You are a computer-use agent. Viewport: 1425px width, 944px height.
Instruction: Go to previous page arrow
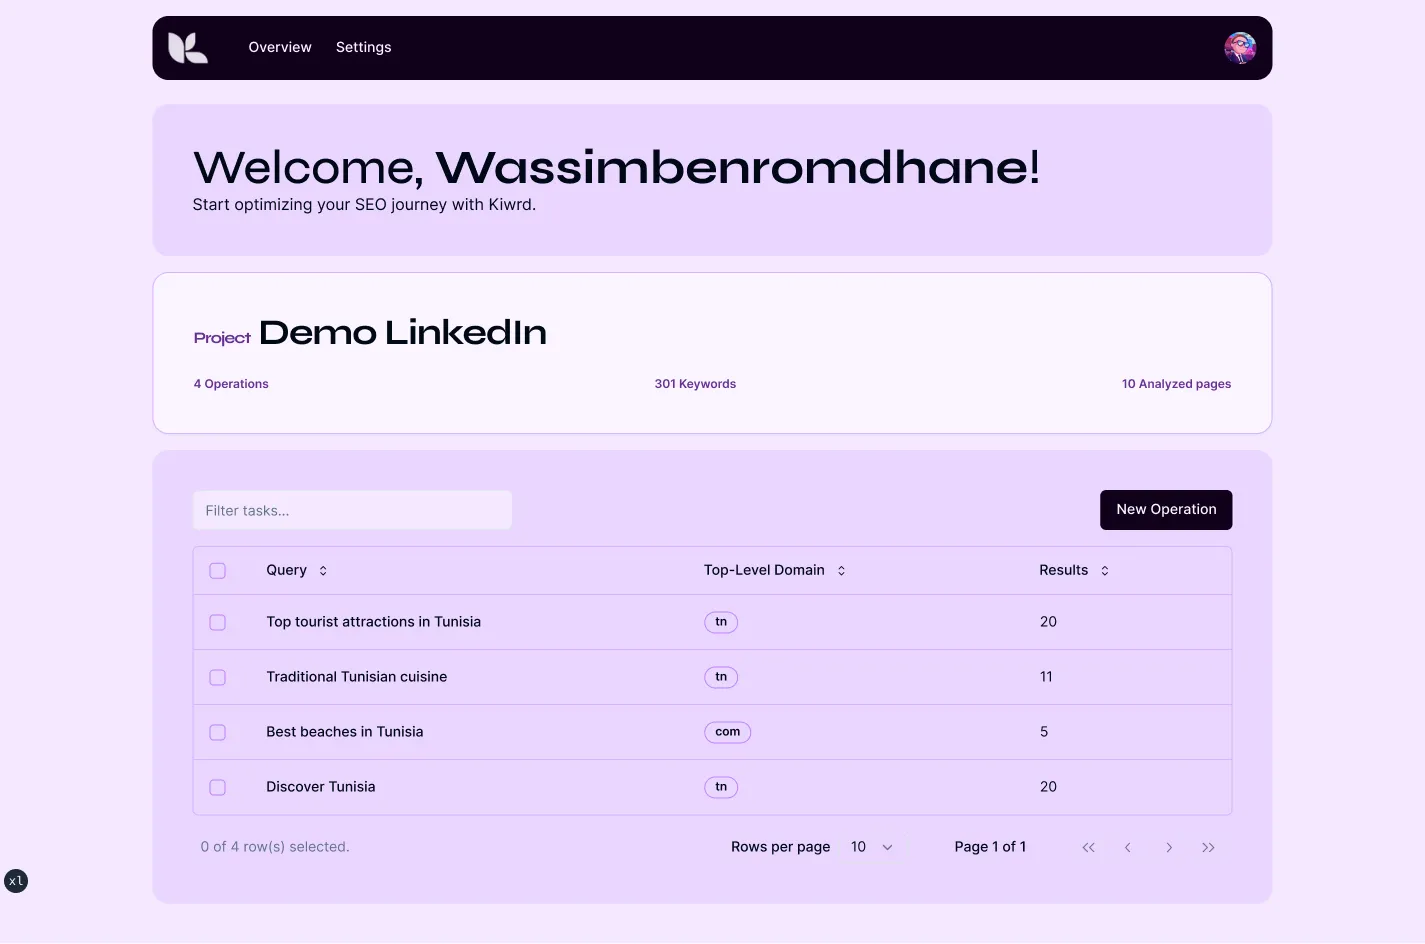pos(1128,847)
